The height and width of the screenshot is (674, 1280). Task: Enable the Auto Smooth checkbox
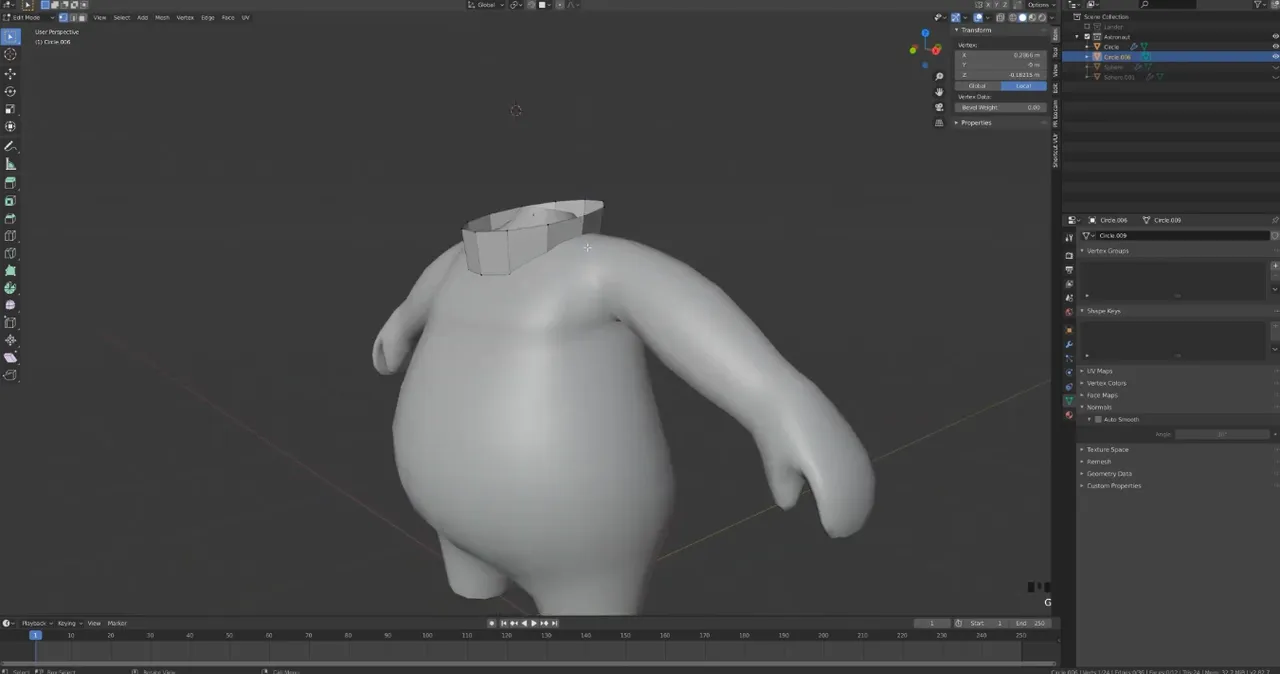click(x=1098, y=420)
